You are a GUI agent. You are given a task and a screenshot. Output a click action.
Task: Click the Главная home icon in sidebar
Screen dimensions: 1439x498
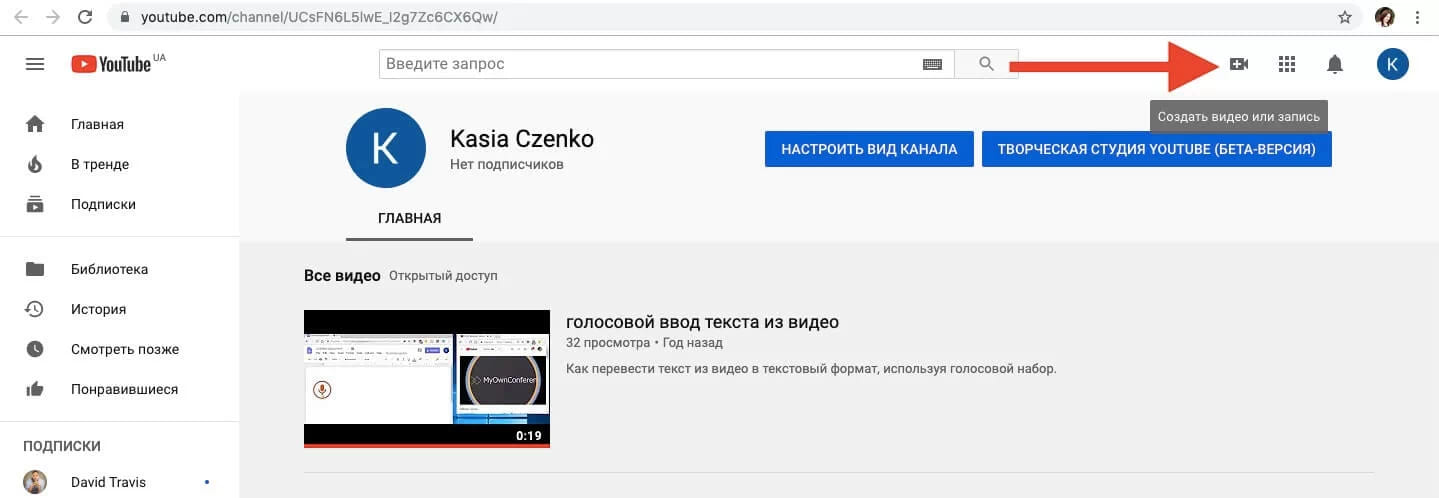[x=35, y=125]
